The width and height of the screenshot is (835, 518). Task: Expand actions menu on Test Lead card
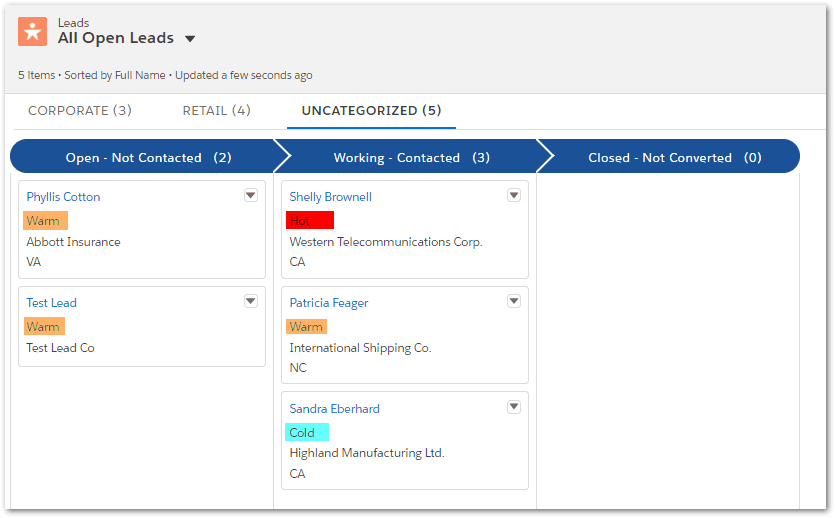pyautogui.click(x=251, y=302)
